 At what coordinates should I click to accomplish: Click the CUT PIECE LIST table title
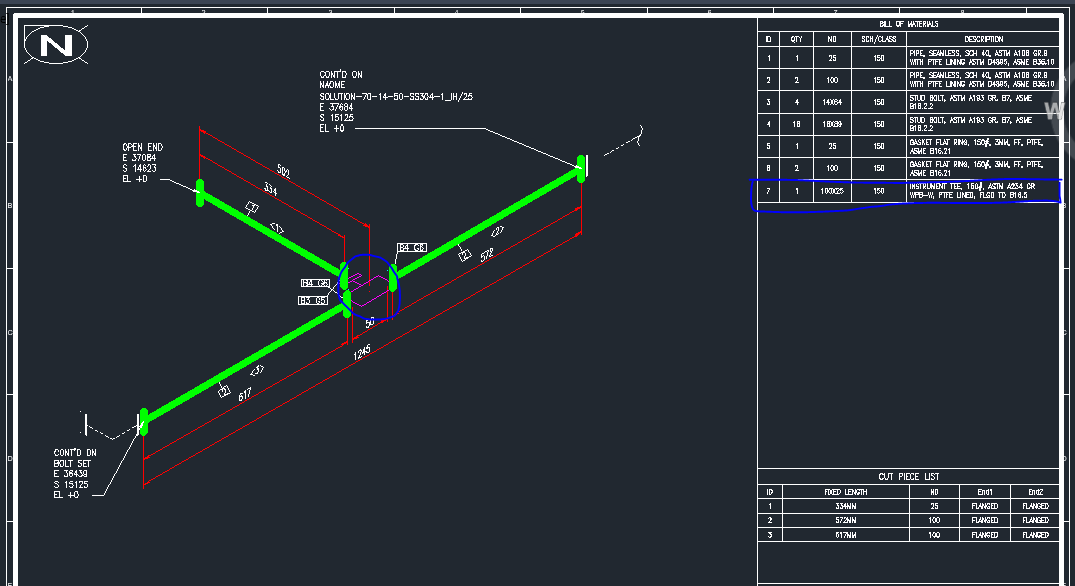(x=912, y=474)
